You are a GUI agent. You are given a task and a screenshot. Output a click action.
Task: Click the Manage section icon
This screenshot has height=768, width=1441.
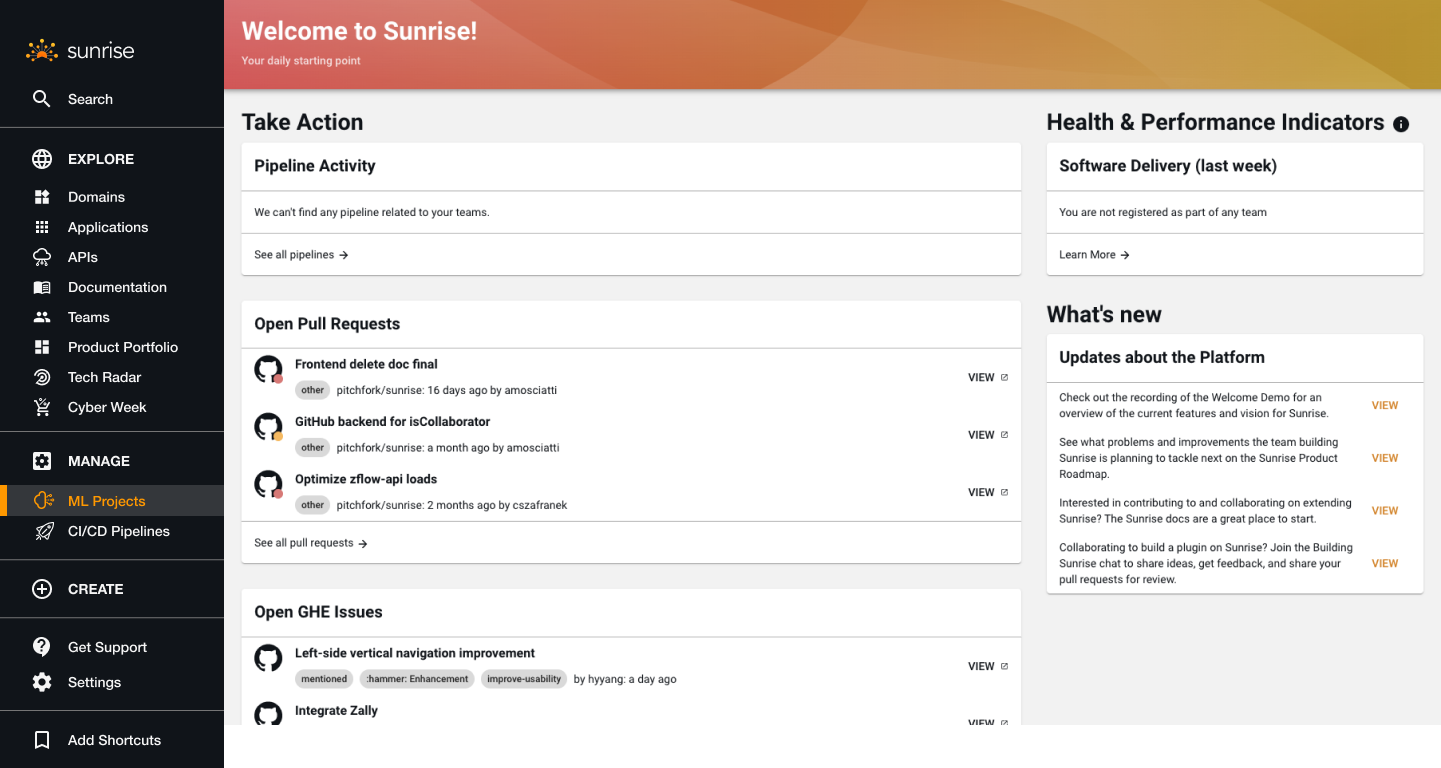click(42, 461)
